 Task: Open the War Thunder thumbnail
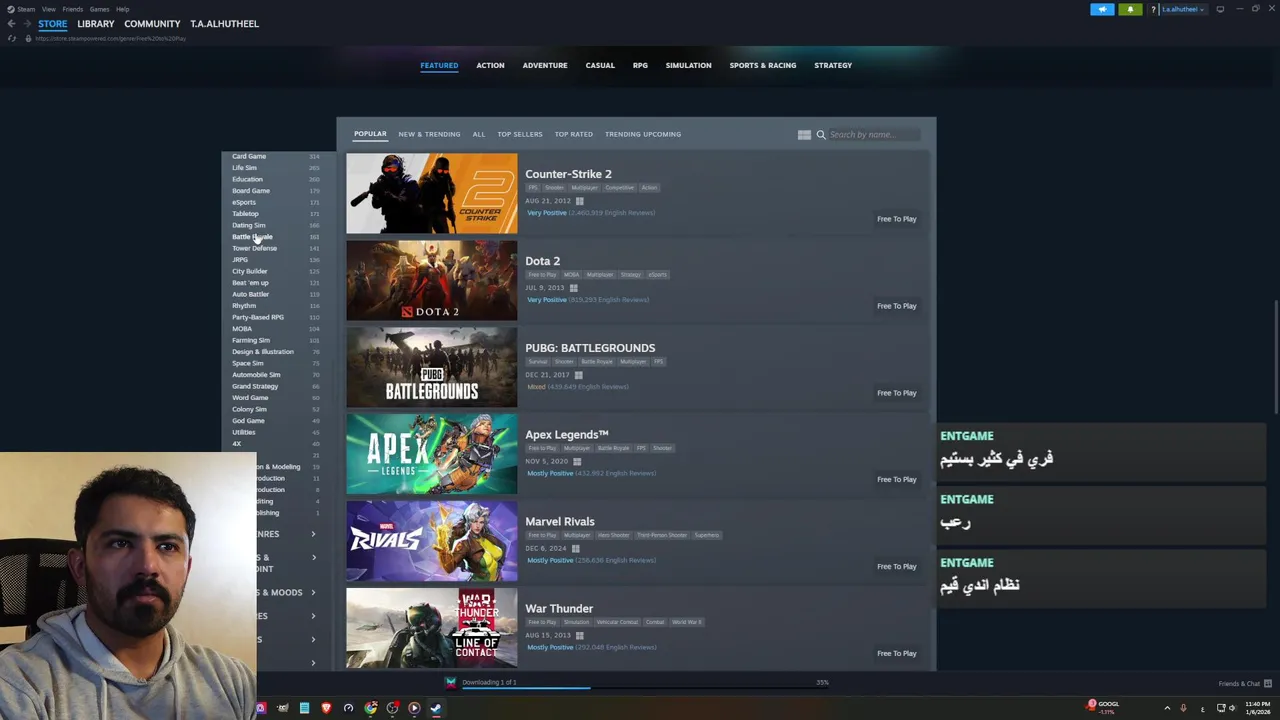(432, 628)
